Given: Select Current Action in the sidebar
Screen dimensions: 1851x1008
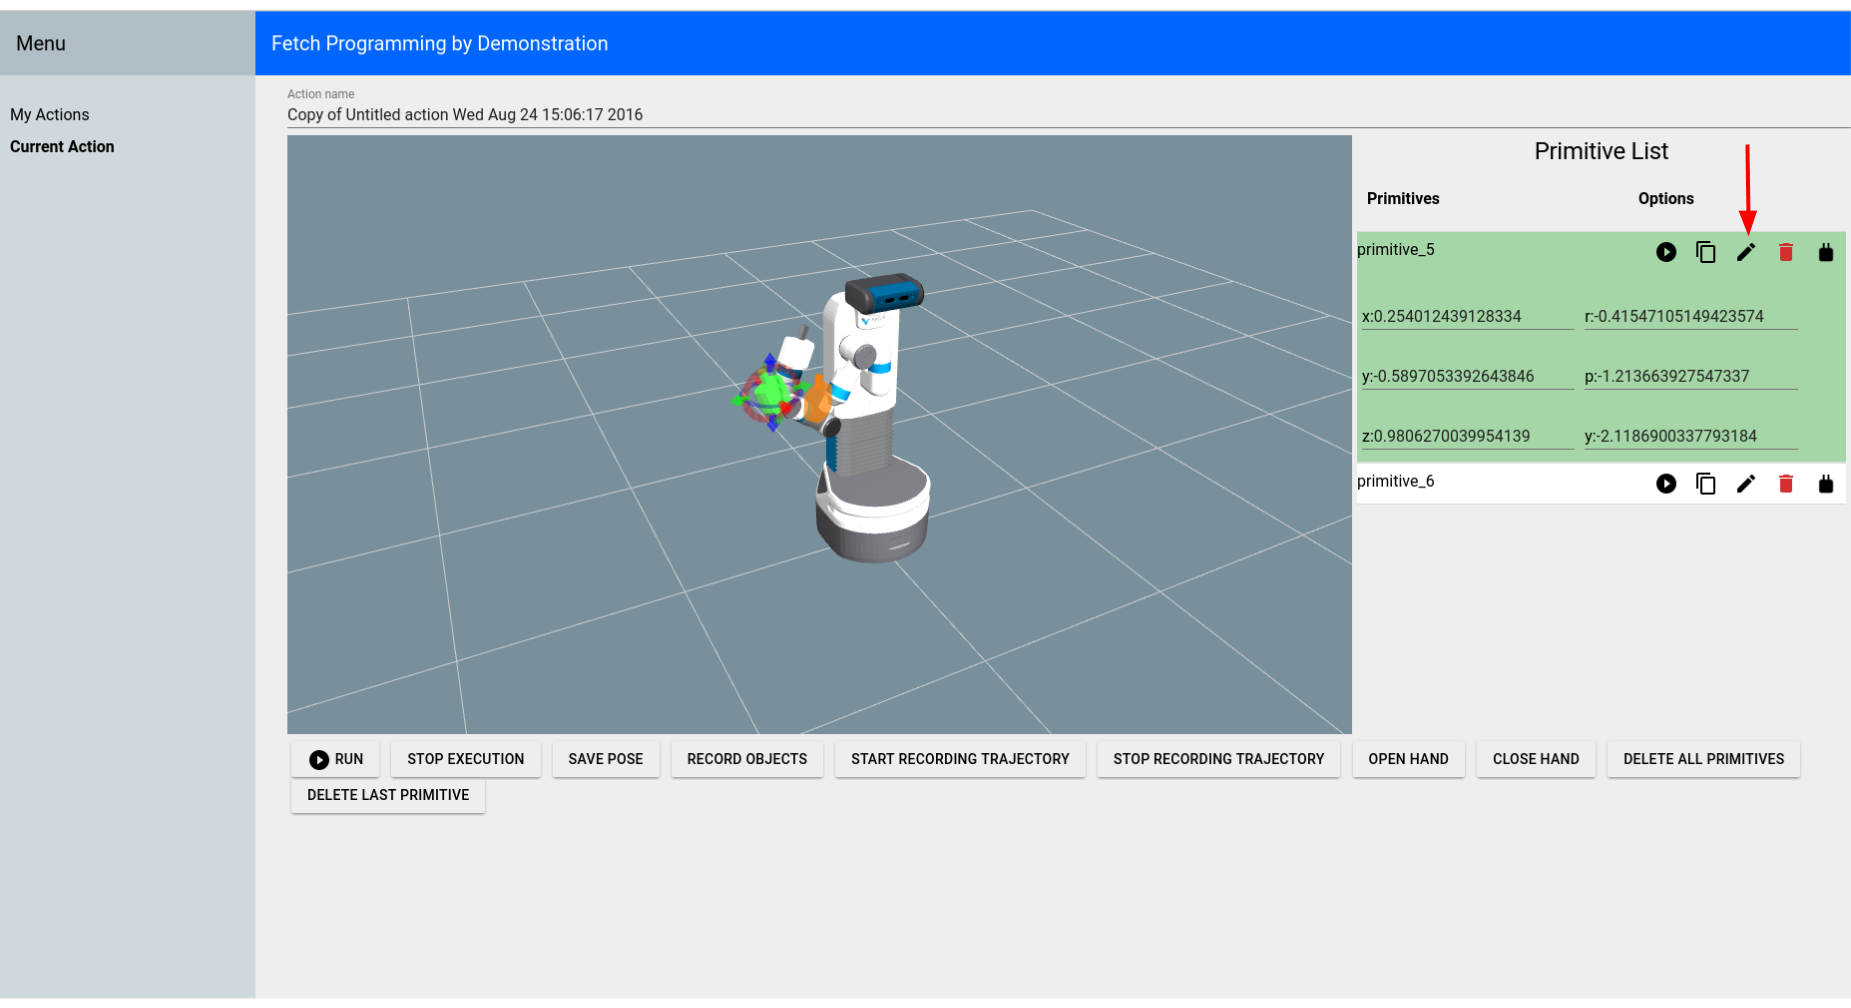Looking at the screenshot, I should (62, 147).
